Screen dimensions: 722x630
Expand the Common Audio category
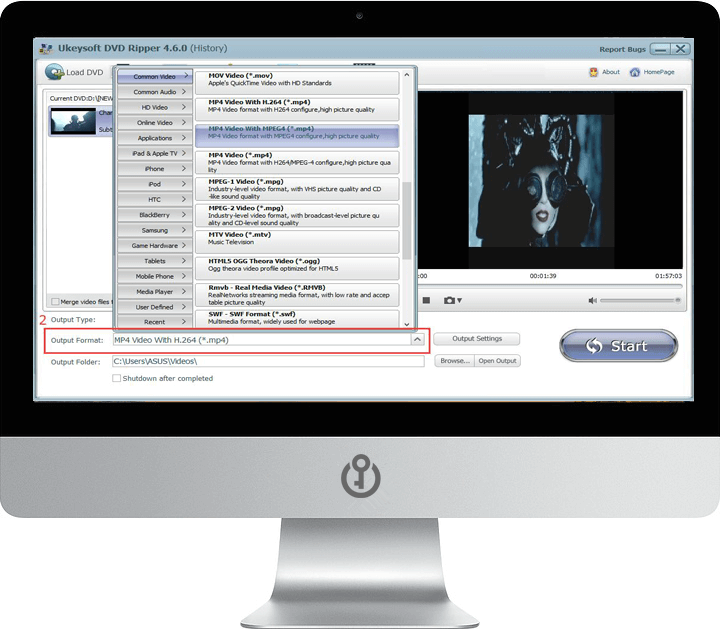tap(155, 92)
